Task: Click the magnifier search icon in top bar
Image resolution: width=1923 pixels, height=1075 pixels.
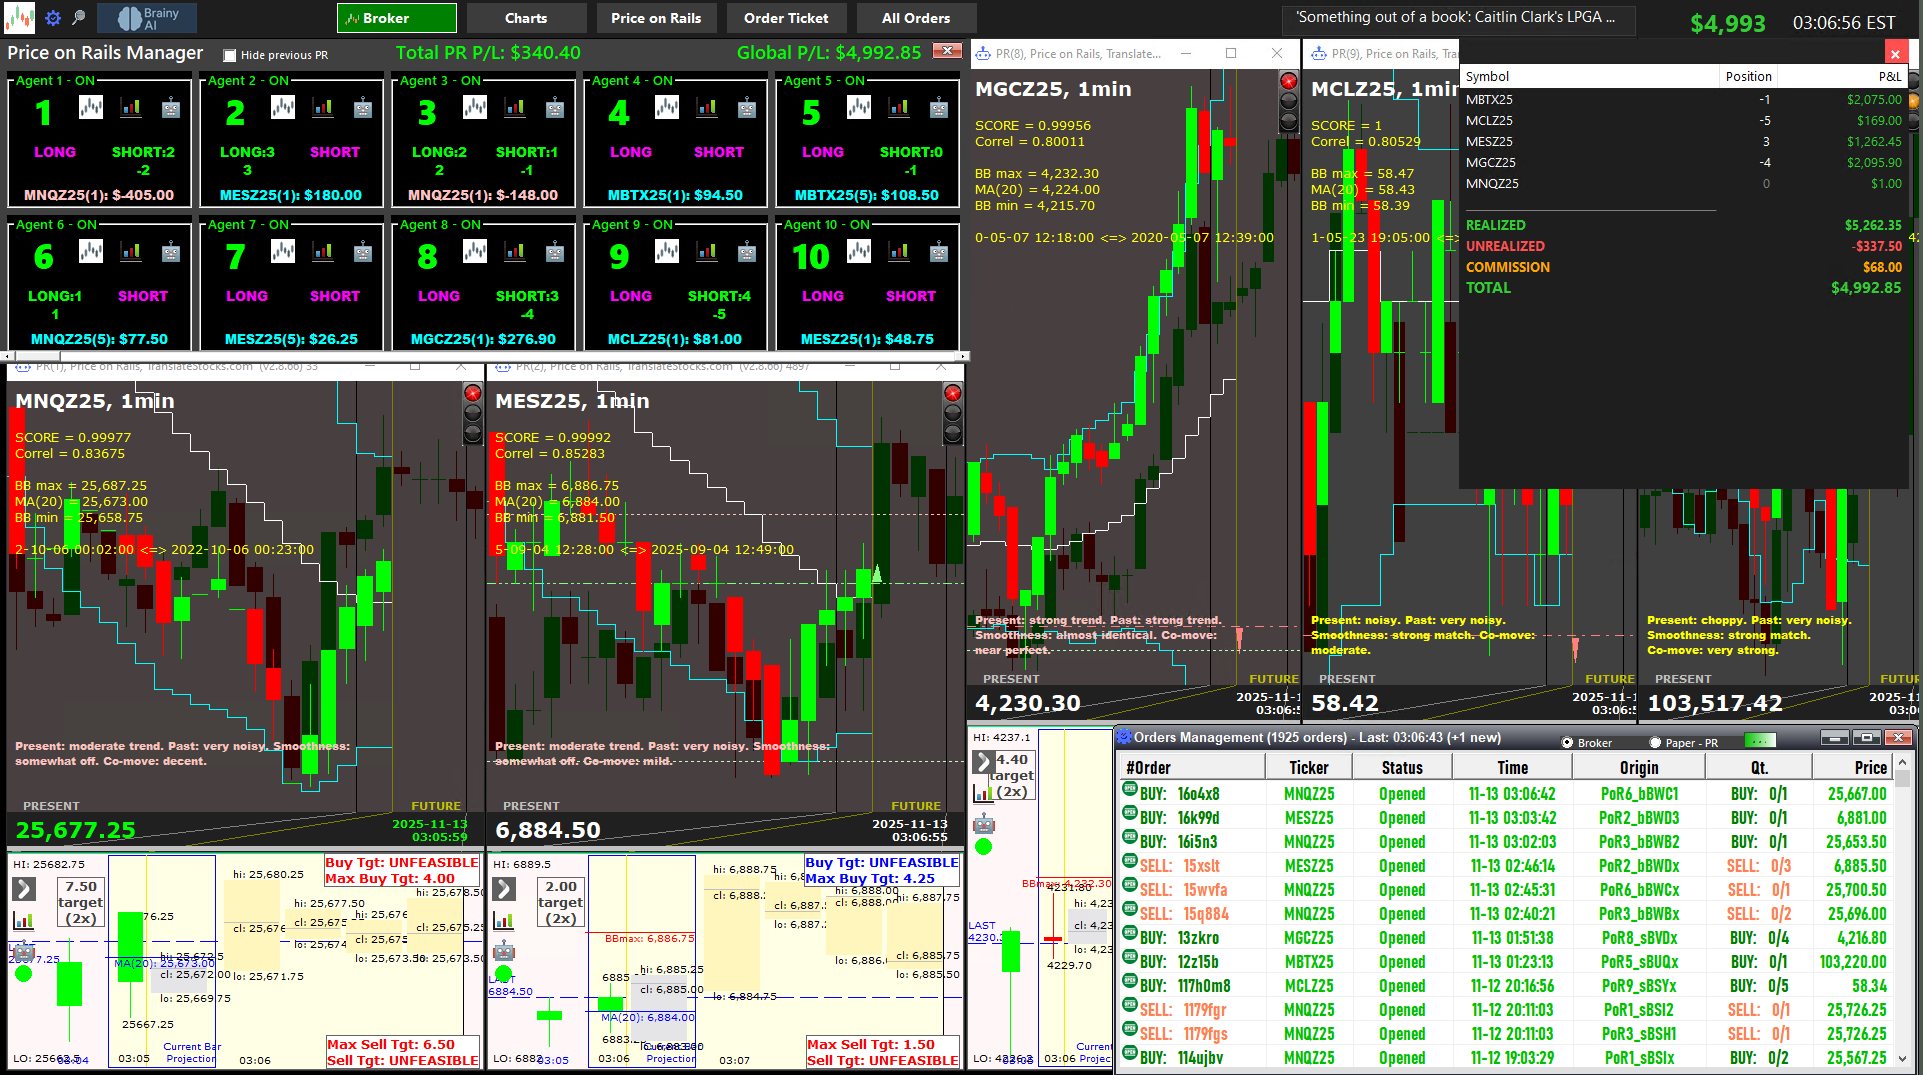Action: pyautogui.click(x=79, y=18)
